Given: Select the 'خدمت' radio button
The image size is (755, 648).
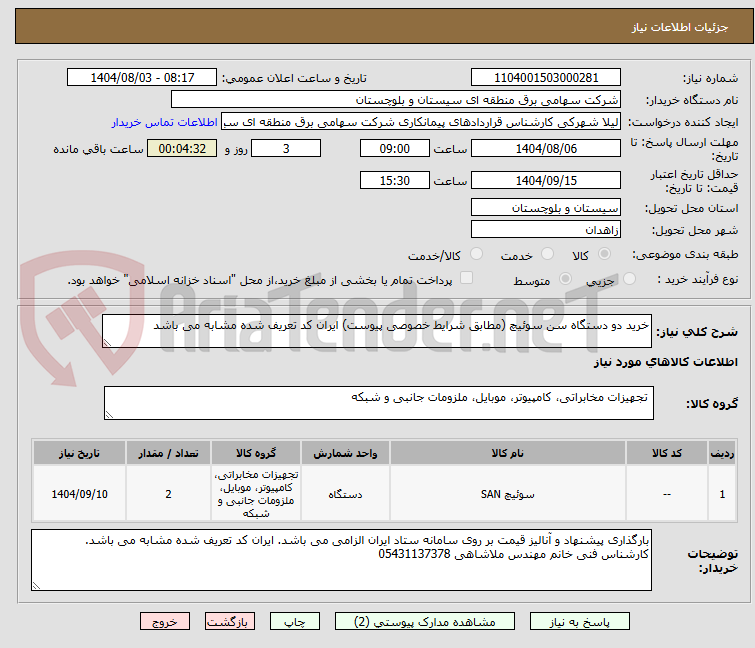Looking at the screenshot, I should (547, 254).
